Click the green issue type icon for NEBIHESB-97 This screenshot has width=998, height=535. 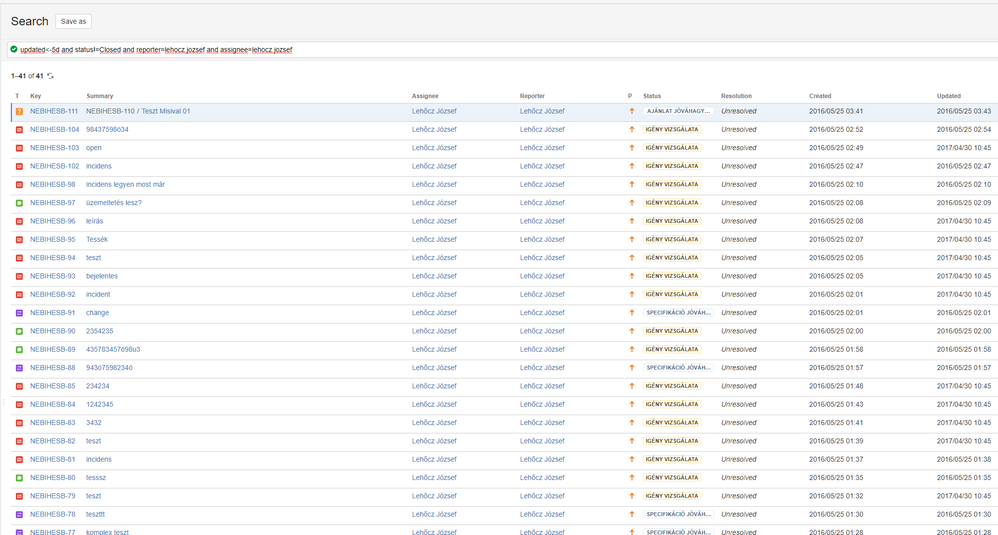tap(19, 203)
